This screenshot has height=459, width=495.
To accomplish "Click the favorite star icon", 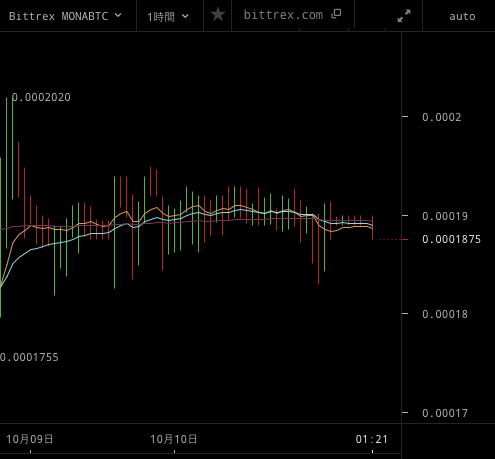I will [218, 15].
